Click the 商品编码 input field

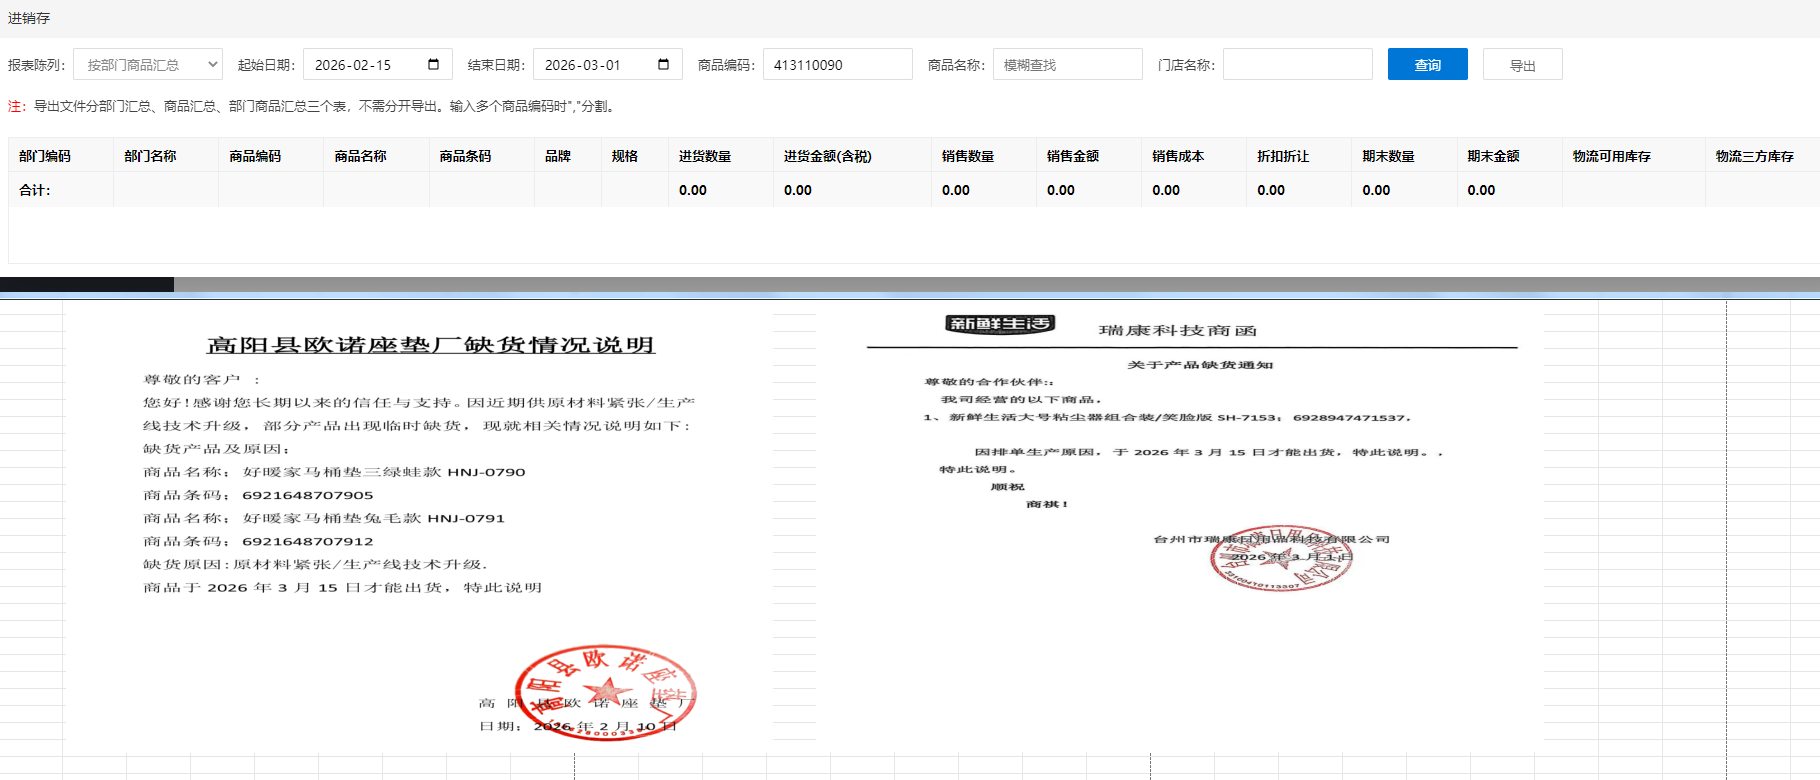point(837,65)
